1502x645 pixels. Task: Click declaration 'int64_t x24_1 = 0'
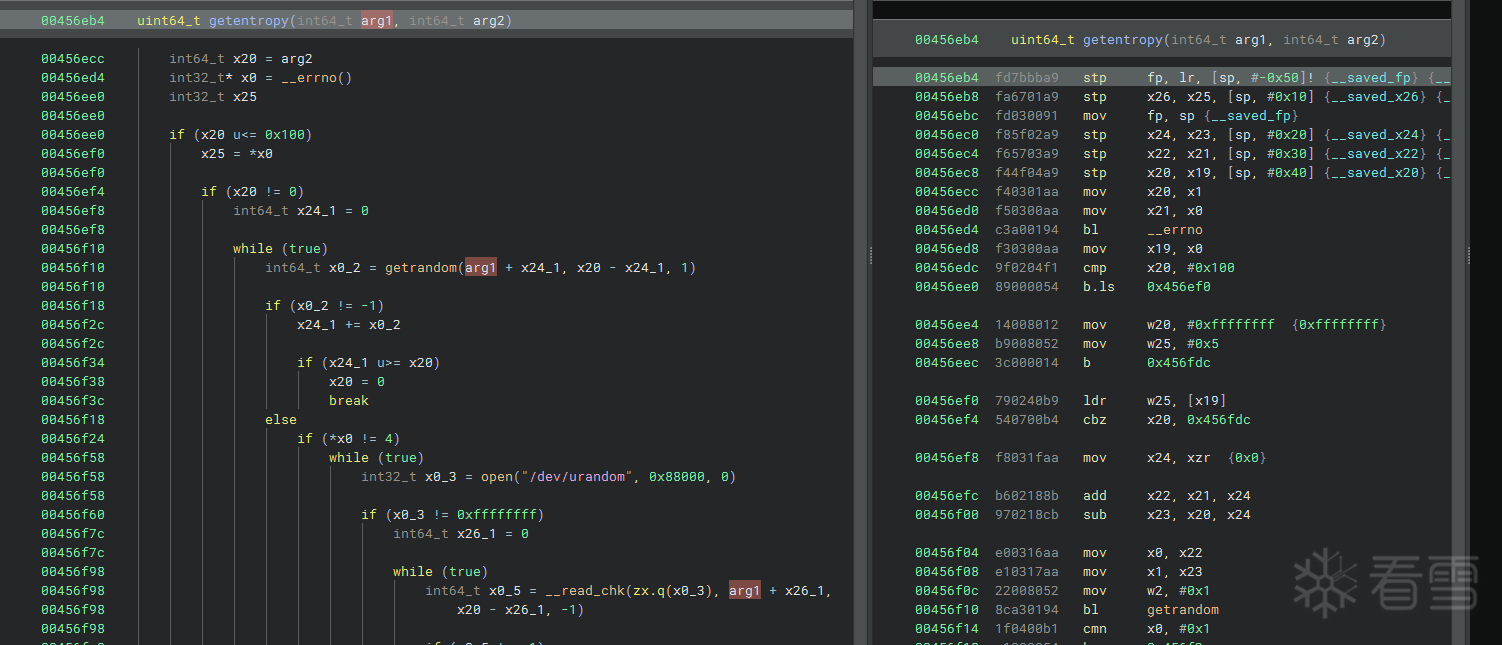[x=301, y=211]
